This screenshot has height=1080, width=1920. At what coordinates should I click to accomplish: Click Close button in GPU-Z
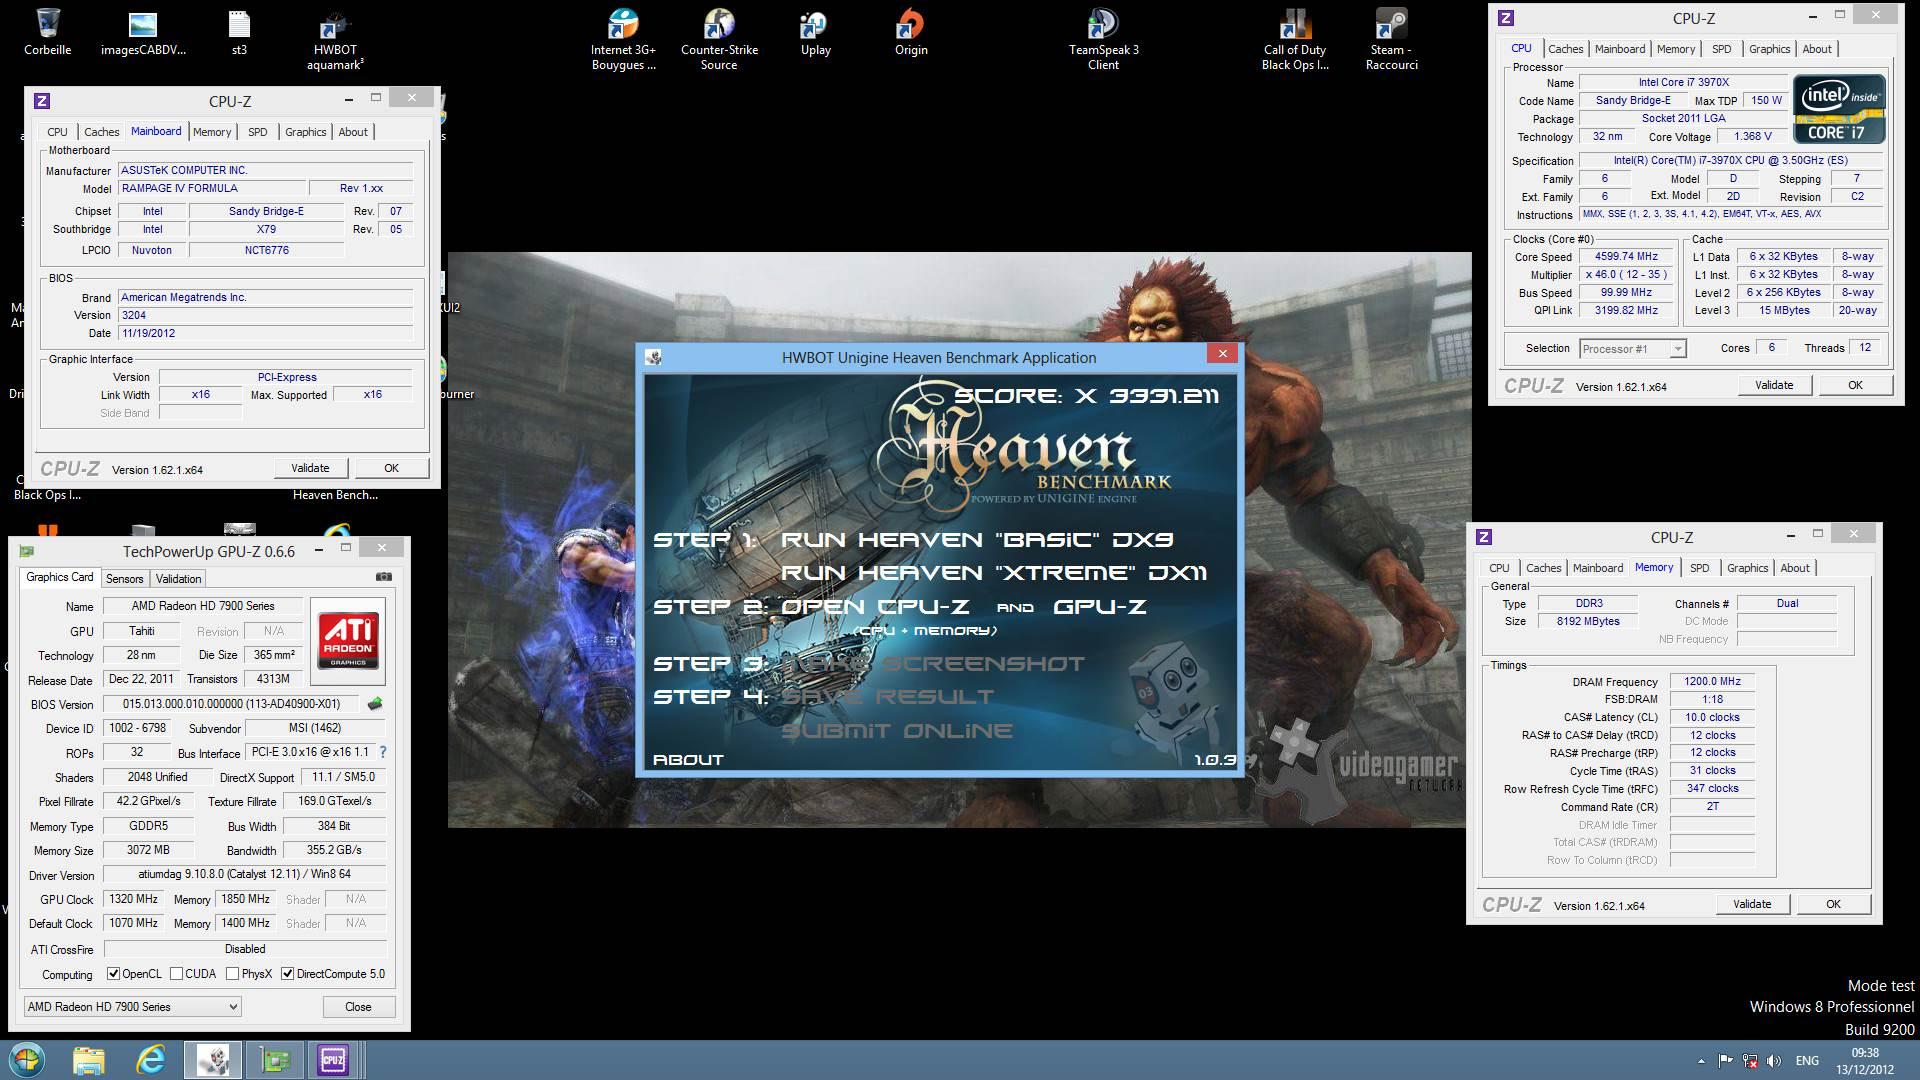(x=358, y=1007)
